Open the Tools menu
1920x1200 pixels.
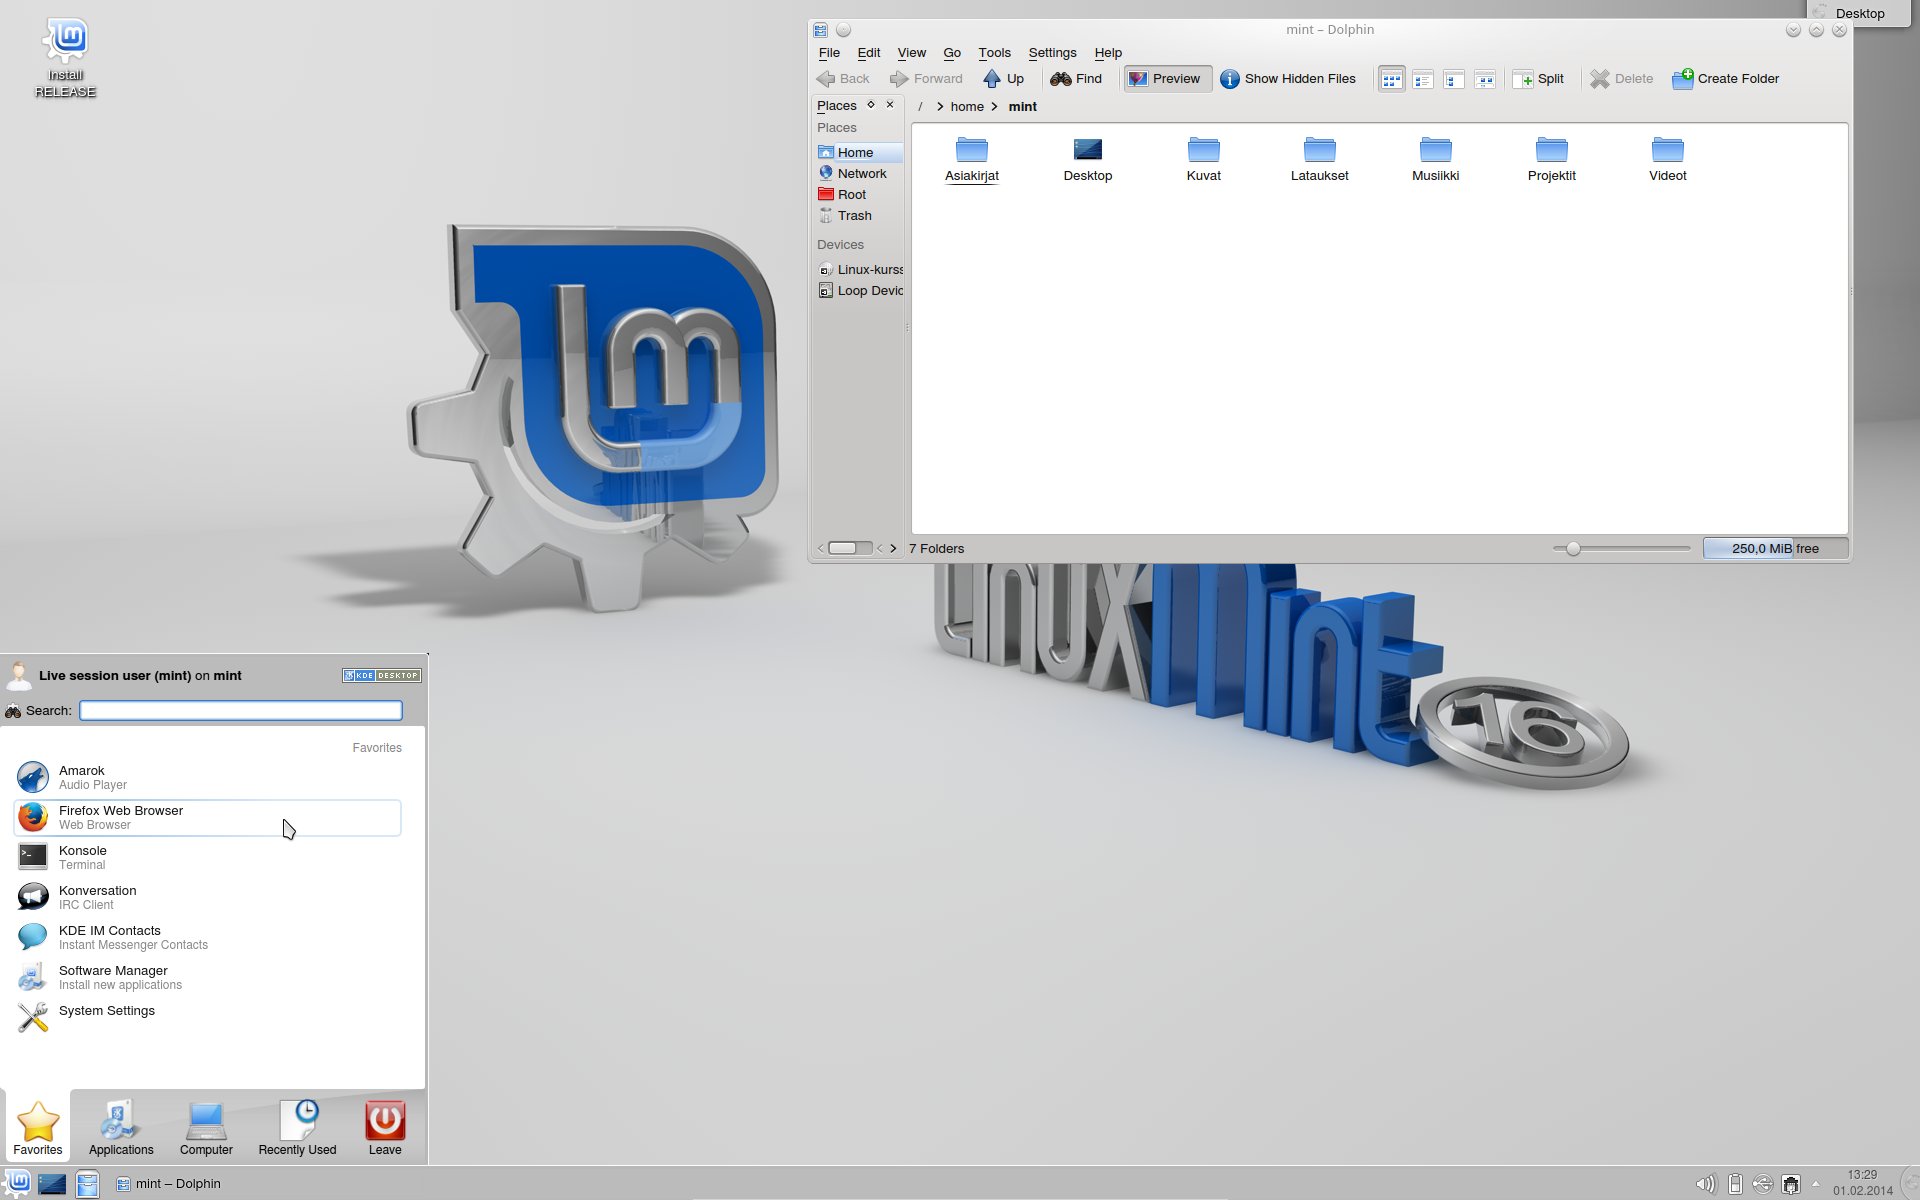pyautogui.click(x=994, y=53)
